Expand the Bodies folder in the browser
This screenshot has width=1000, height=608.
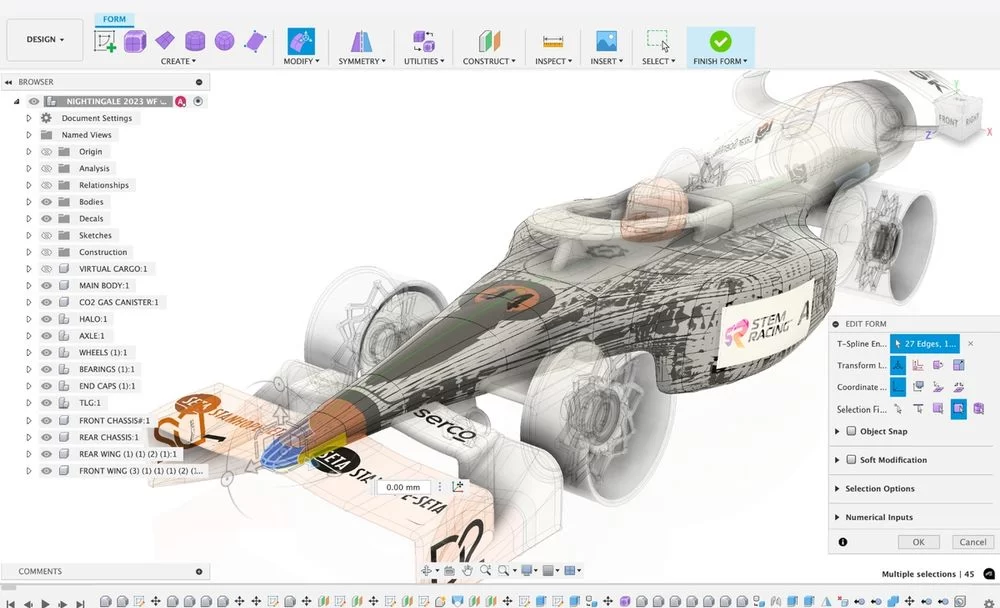click(29, 202)
